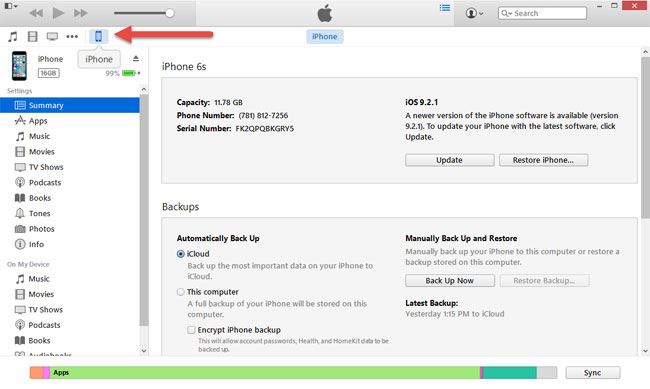Image resolution: width=650 pixels, height=389 pixels.
Task: Click the iOS 9.2.1 version heading
Action: pyautogui.click(x=422, y=102)
